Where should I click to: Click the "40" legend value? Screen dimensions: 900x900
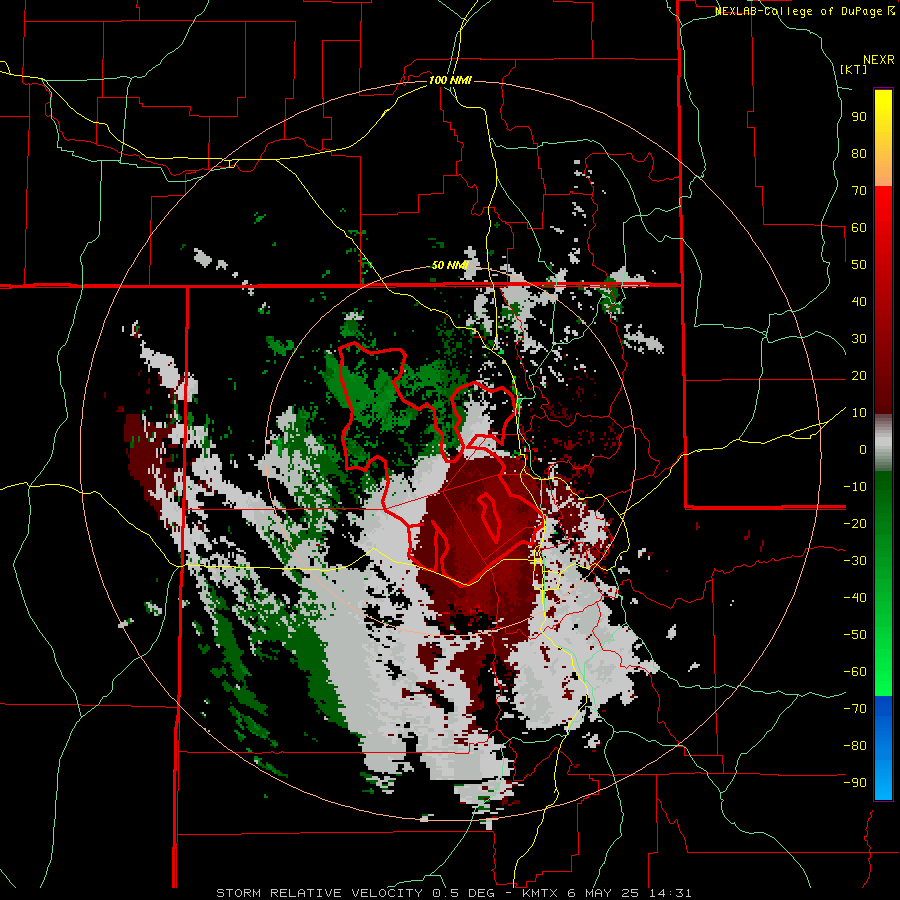(x=859, y=302)
